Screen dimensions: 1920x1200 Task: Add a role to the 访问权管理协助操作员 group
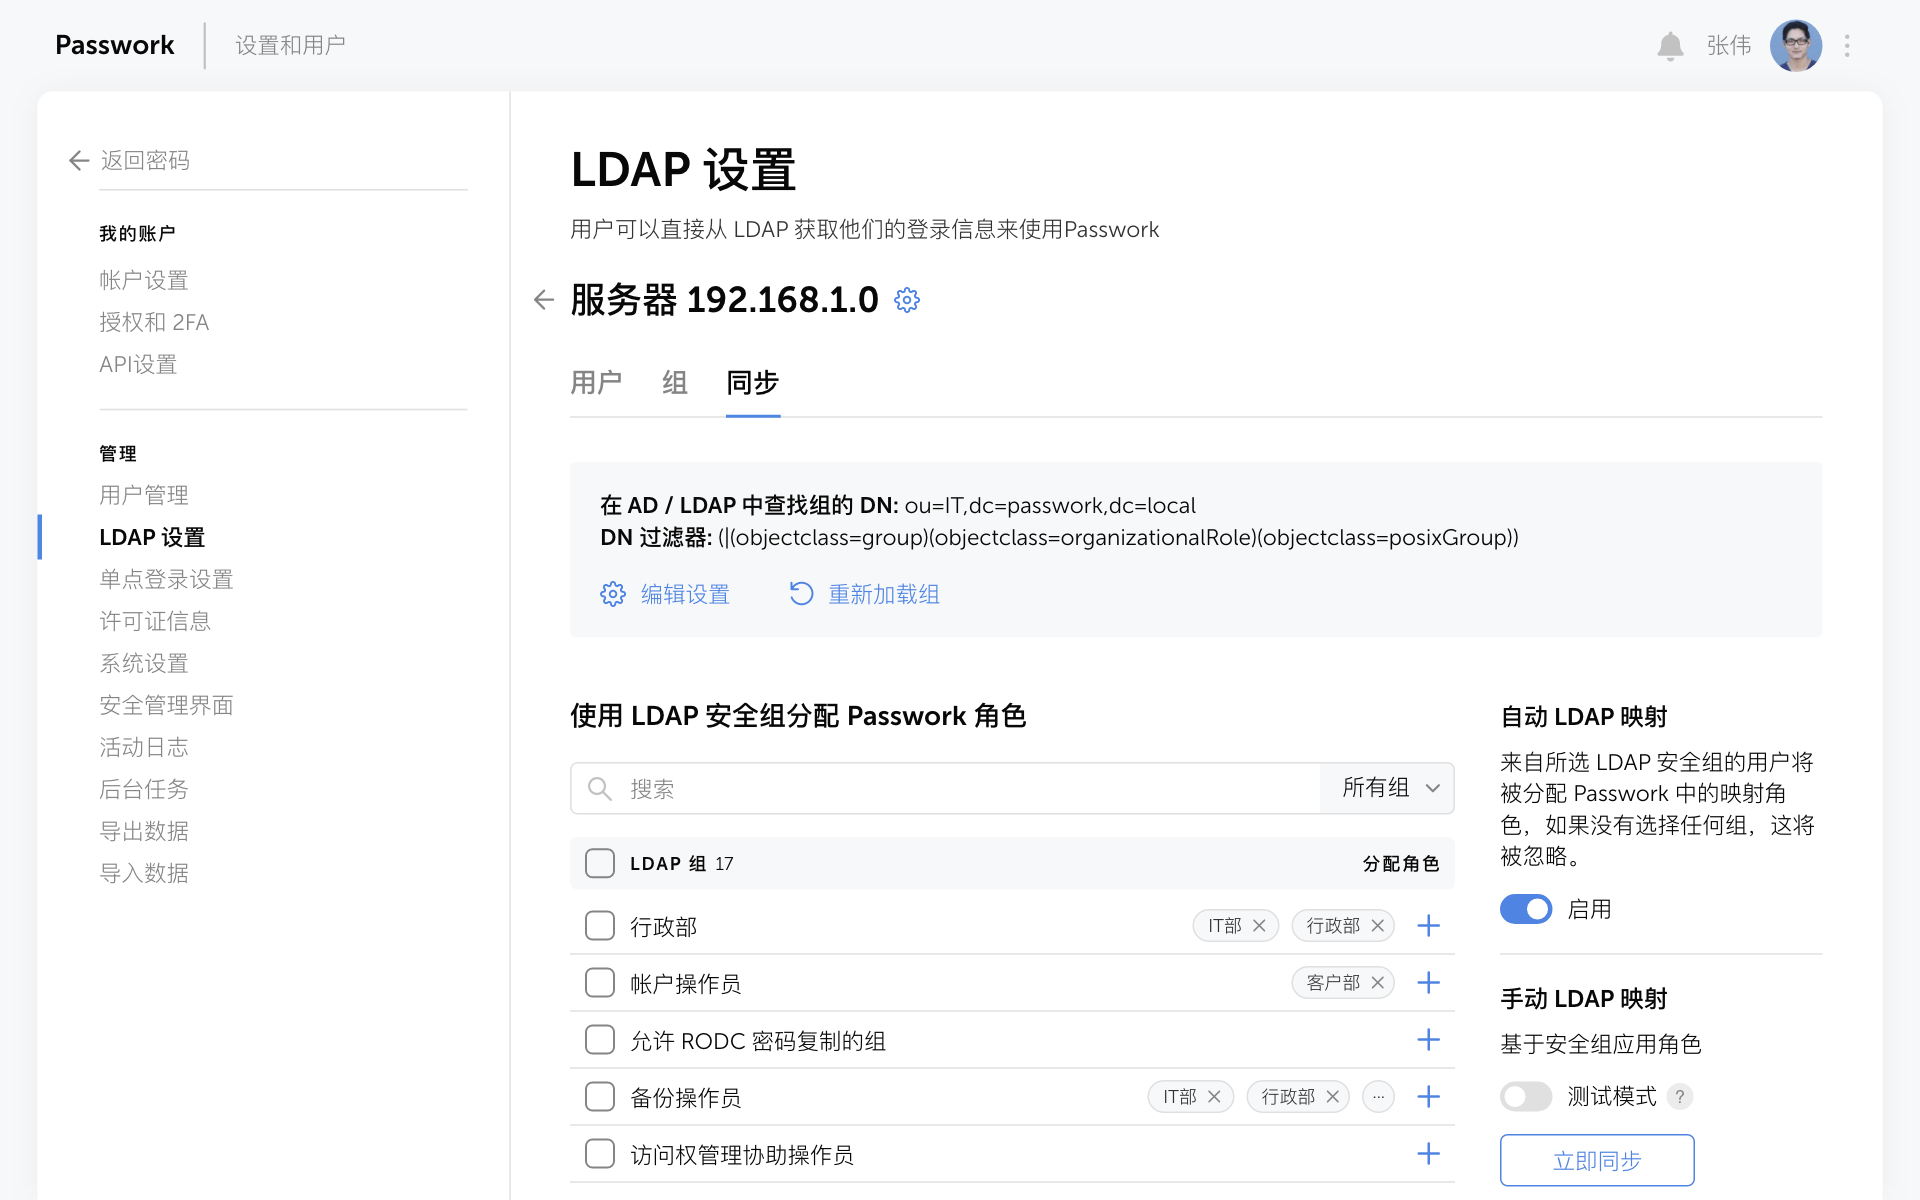1429,1154
